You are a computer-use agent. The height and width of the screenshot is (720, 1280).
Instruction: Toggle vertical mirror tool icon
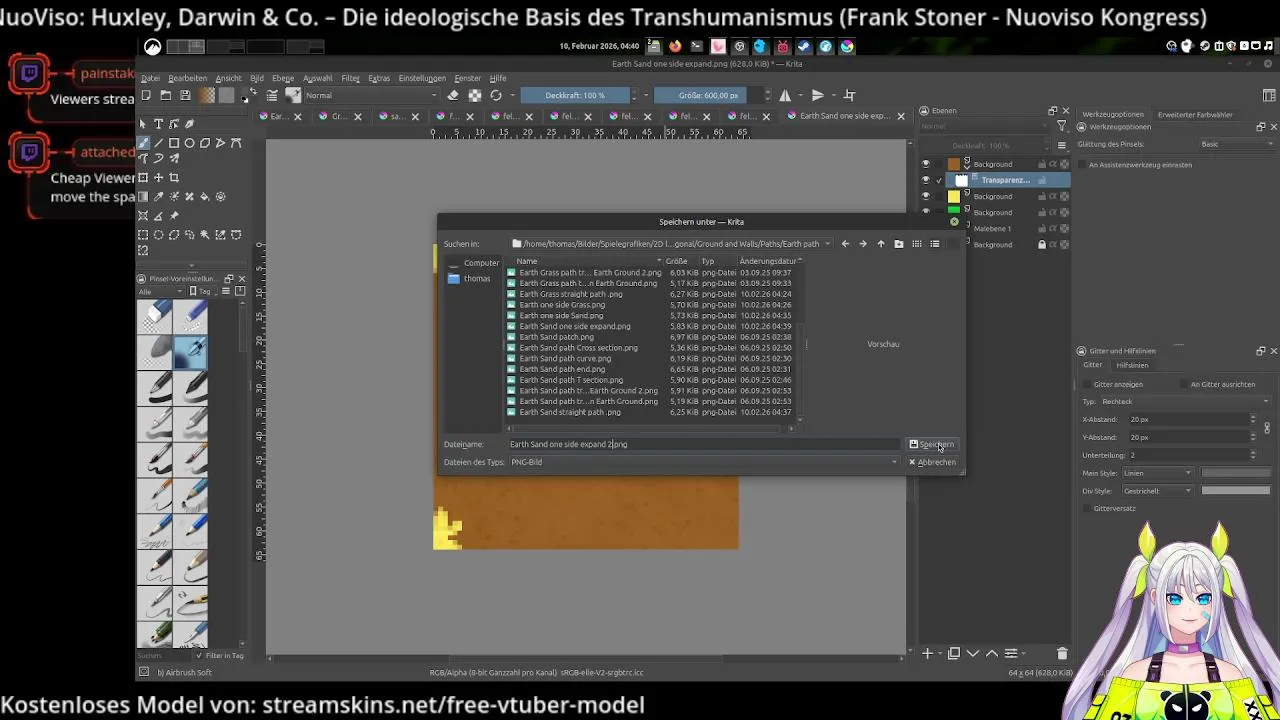point(818,95)
